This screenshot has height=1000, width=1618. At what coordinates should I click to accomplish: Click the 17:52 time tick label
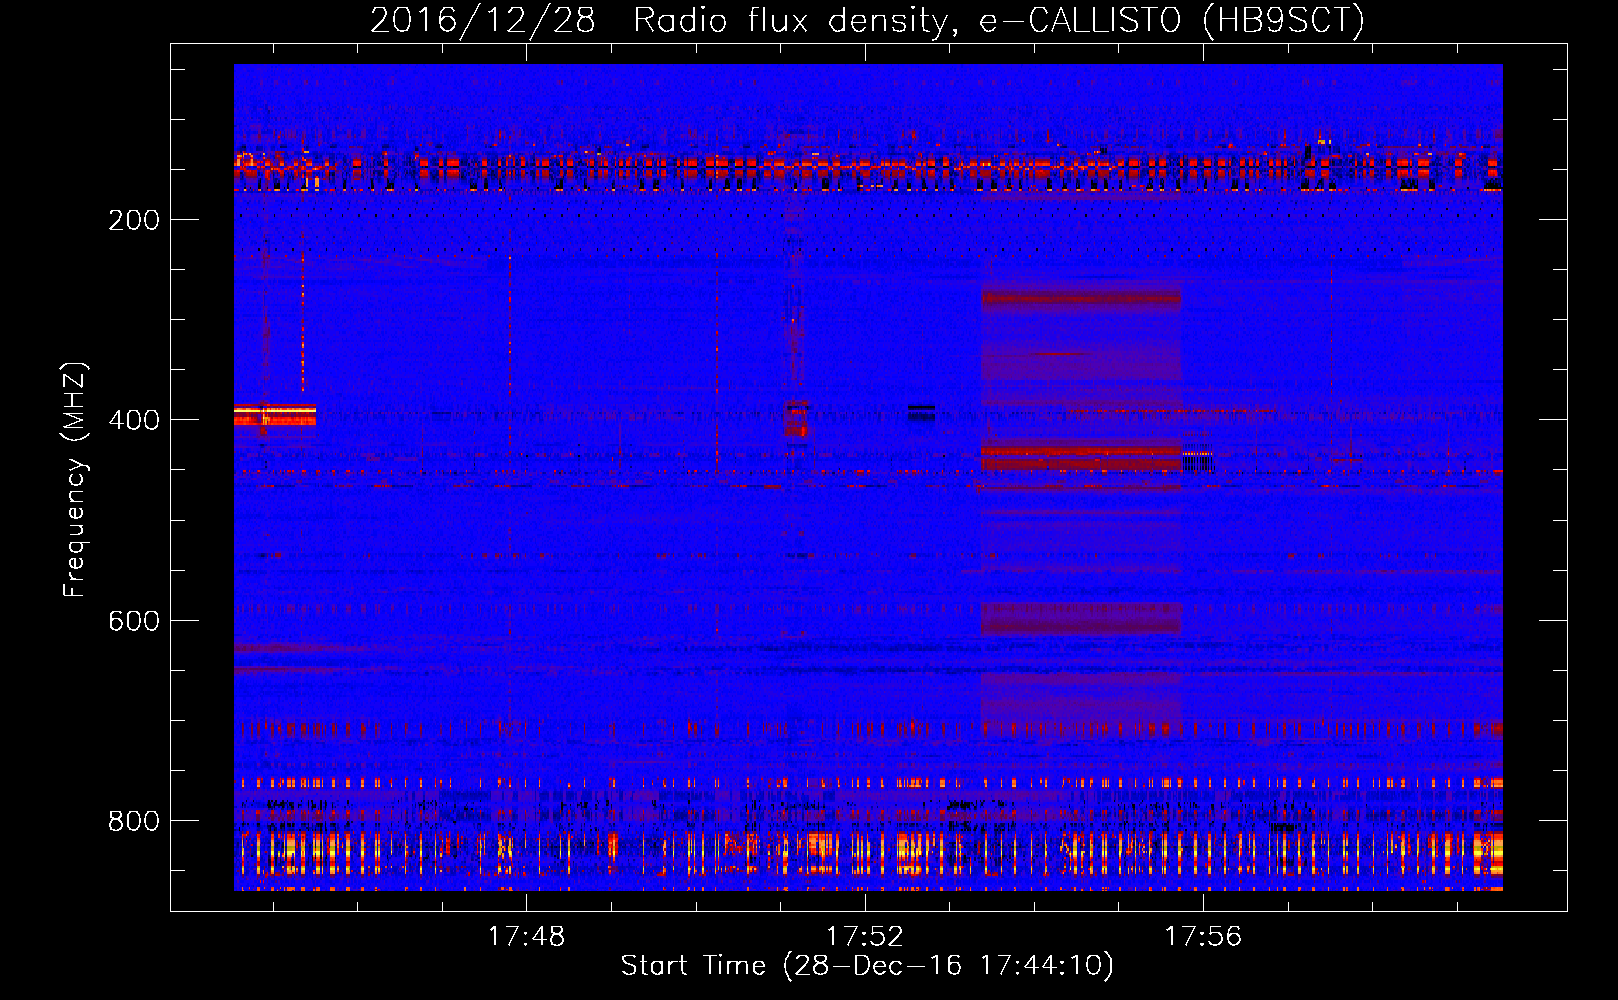click(864, 937)
